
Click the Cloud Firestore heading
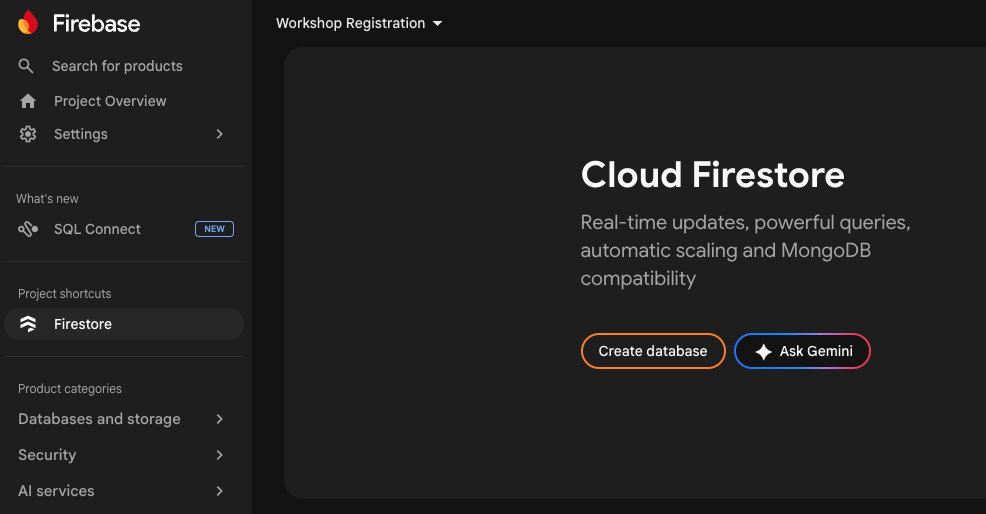pos(712,174)
